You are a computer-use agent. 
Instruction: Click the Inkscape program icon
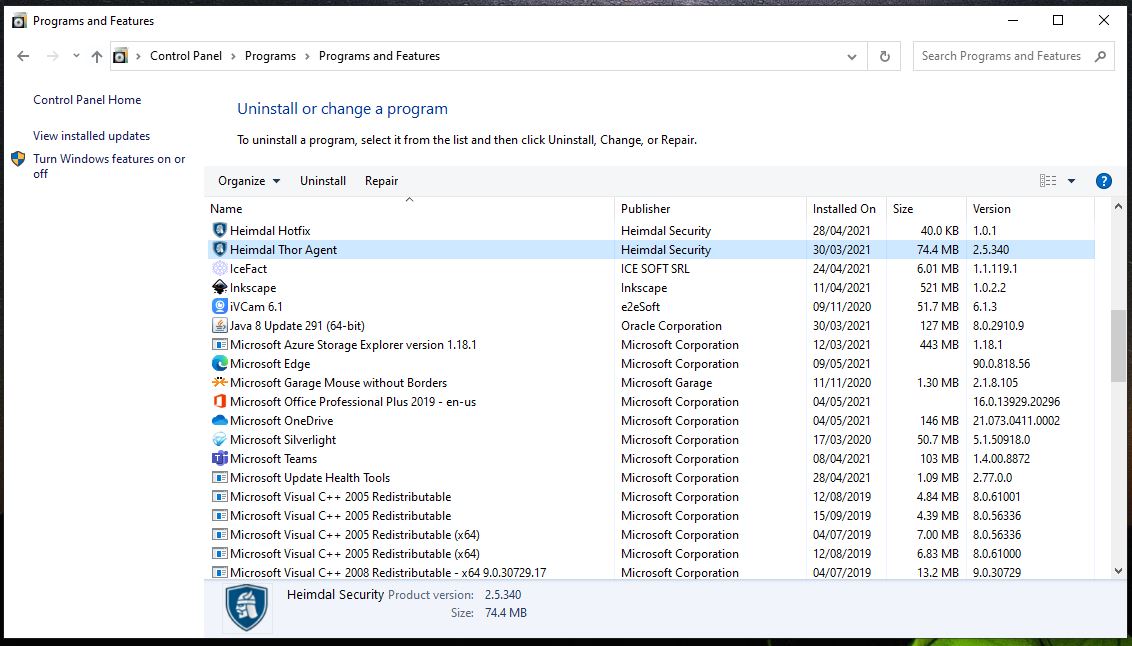[x=219, y=287]
